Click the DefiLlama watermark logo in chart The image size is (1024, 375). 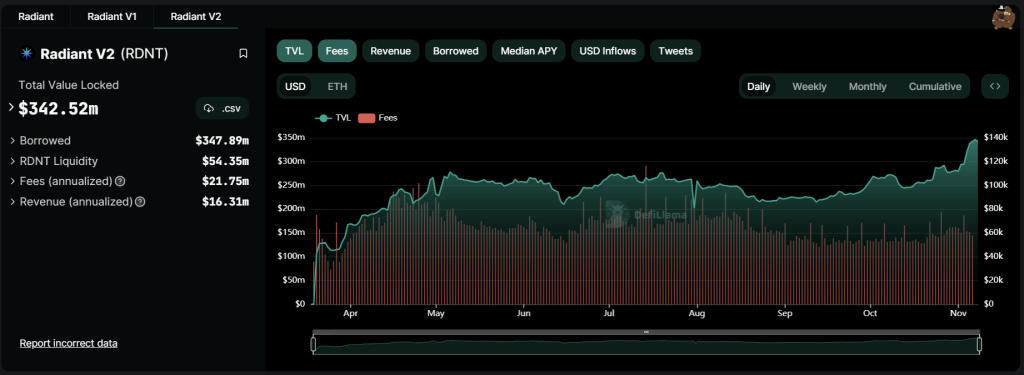coord(613,212)
